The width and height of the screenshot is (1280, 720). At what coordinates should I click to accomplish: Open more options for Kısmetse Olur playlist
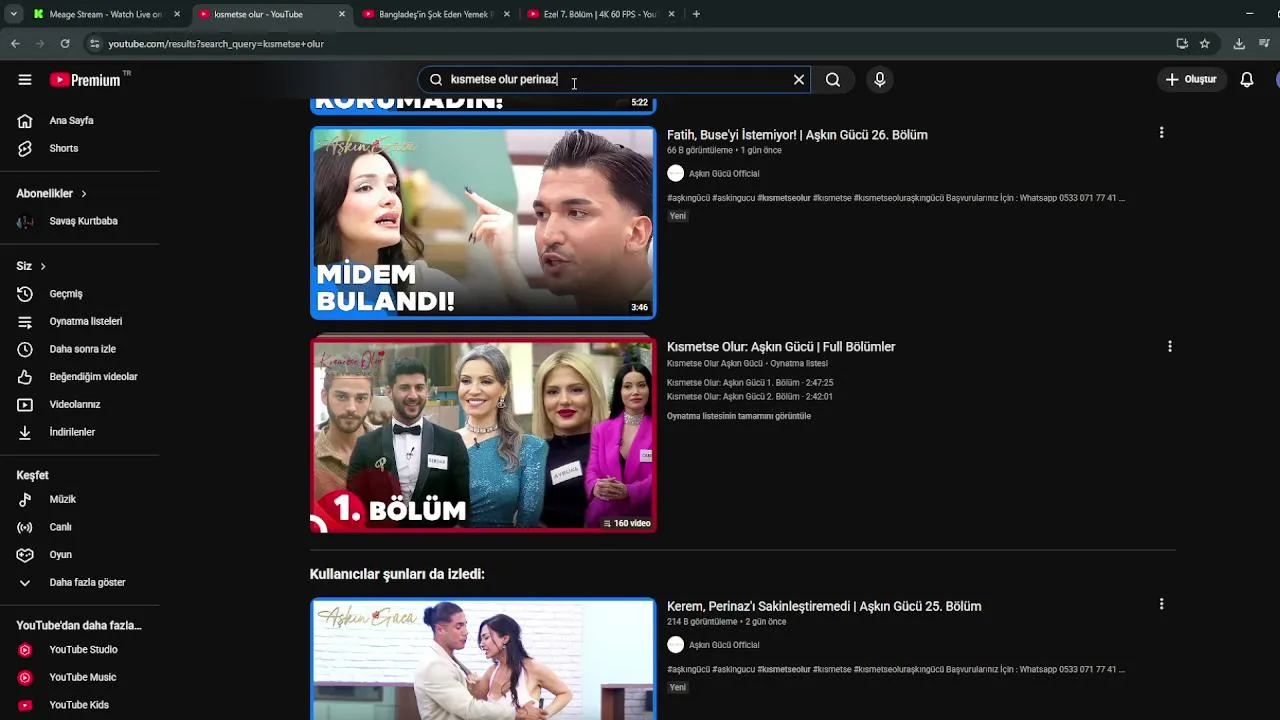1169,347
